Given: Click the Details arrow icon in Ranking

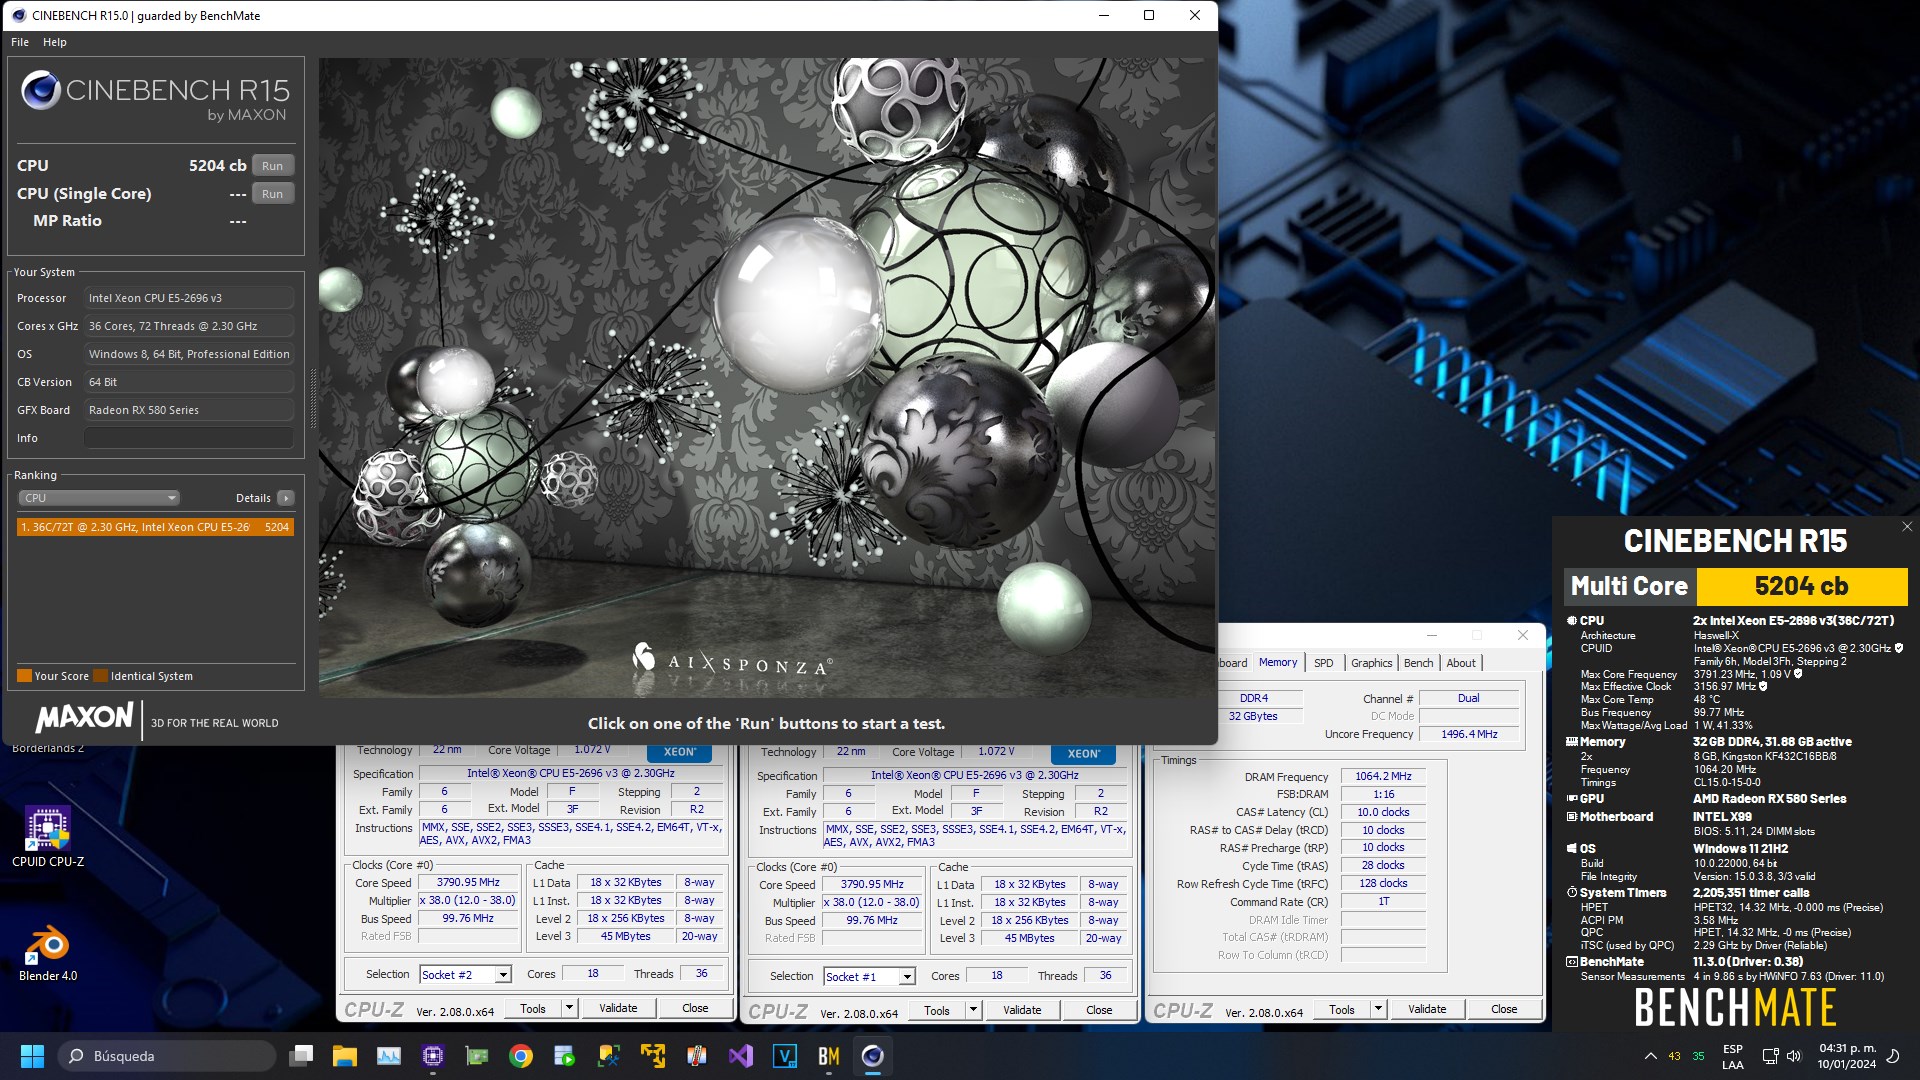Looking at the screenshot, I should (286, 498).
